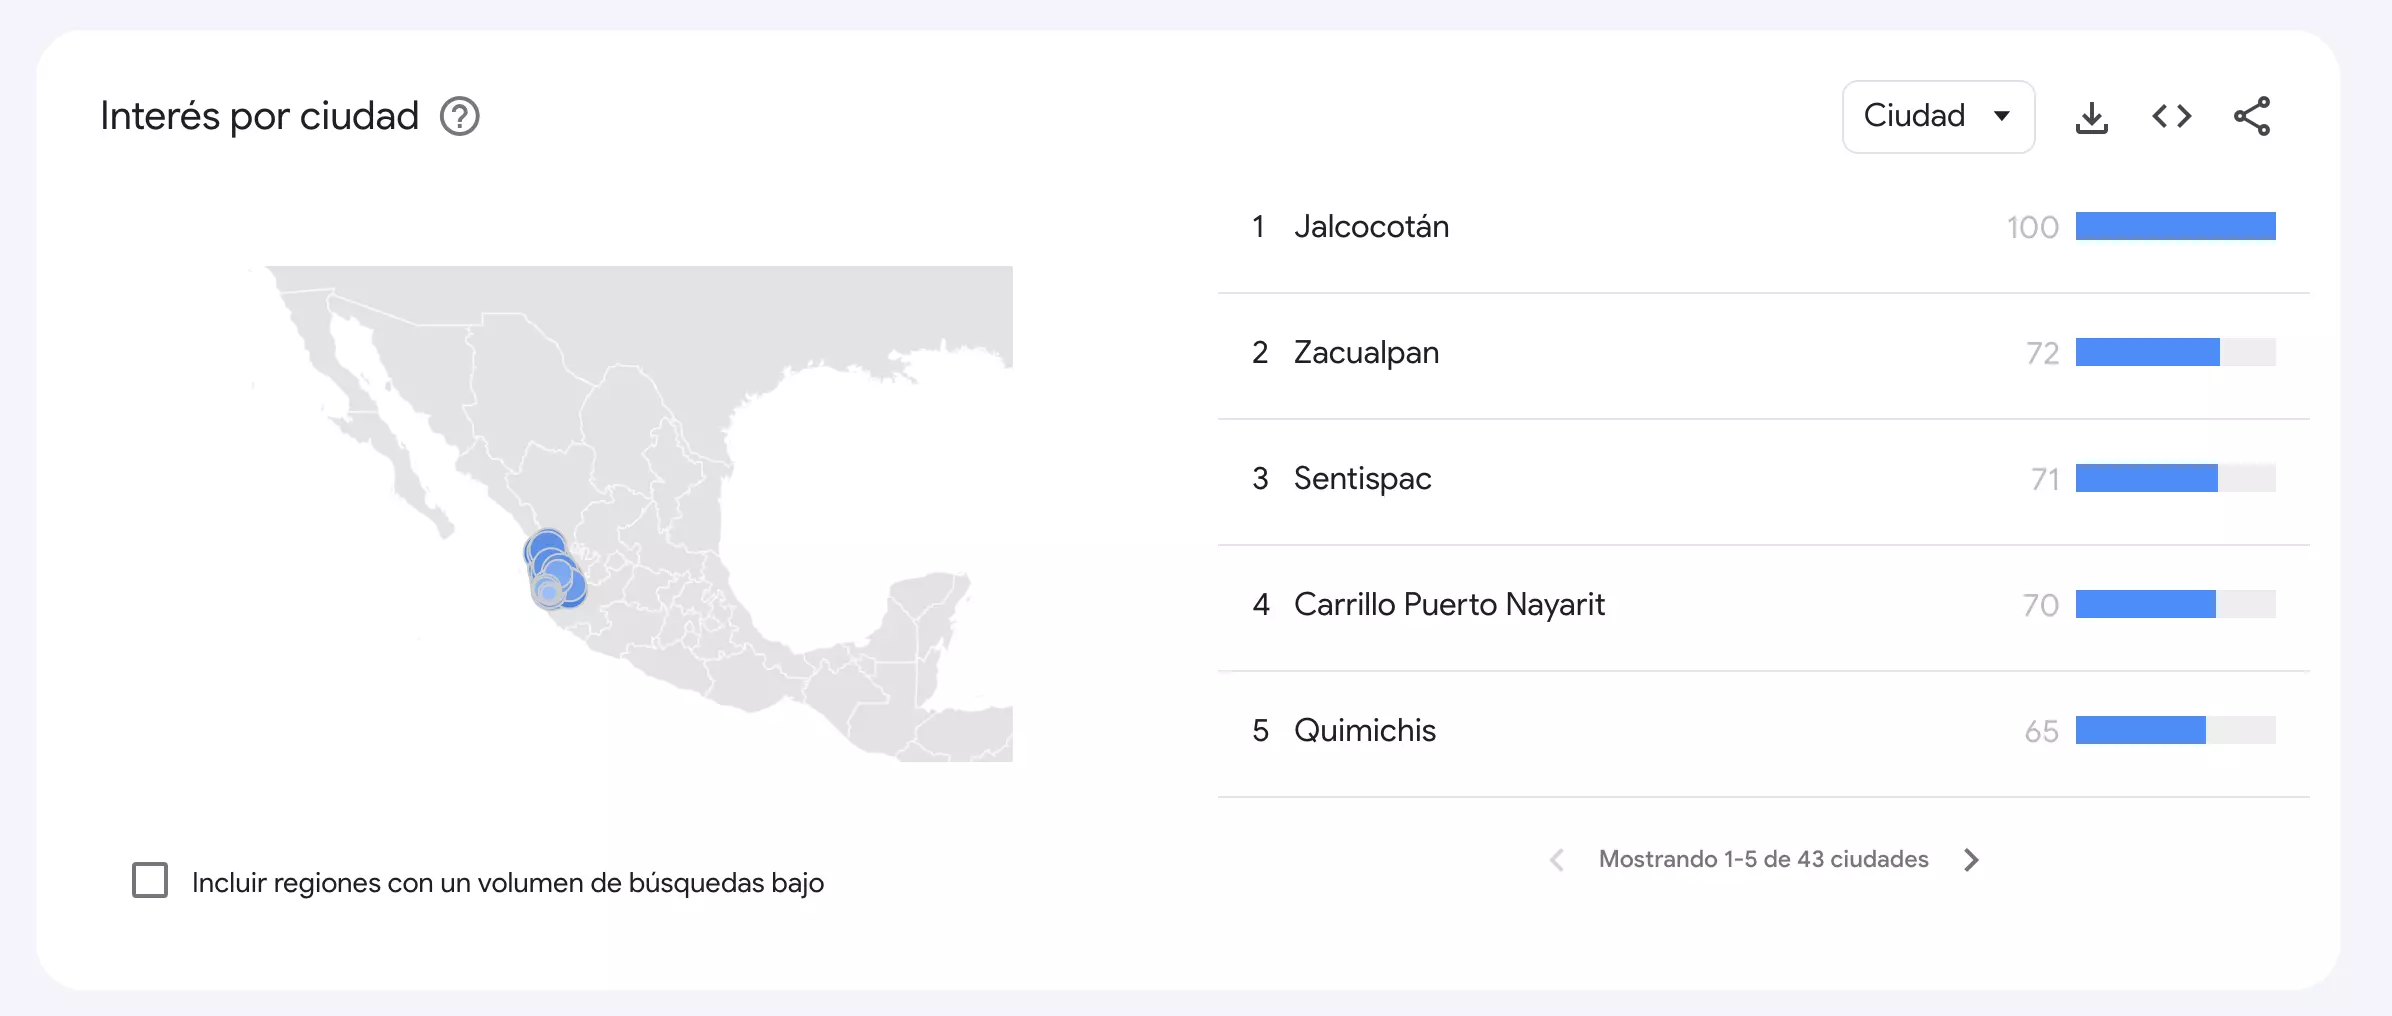
Task: Enable low search volume regions checkbox
Action: pyautogui.click(x=150, y=881)
